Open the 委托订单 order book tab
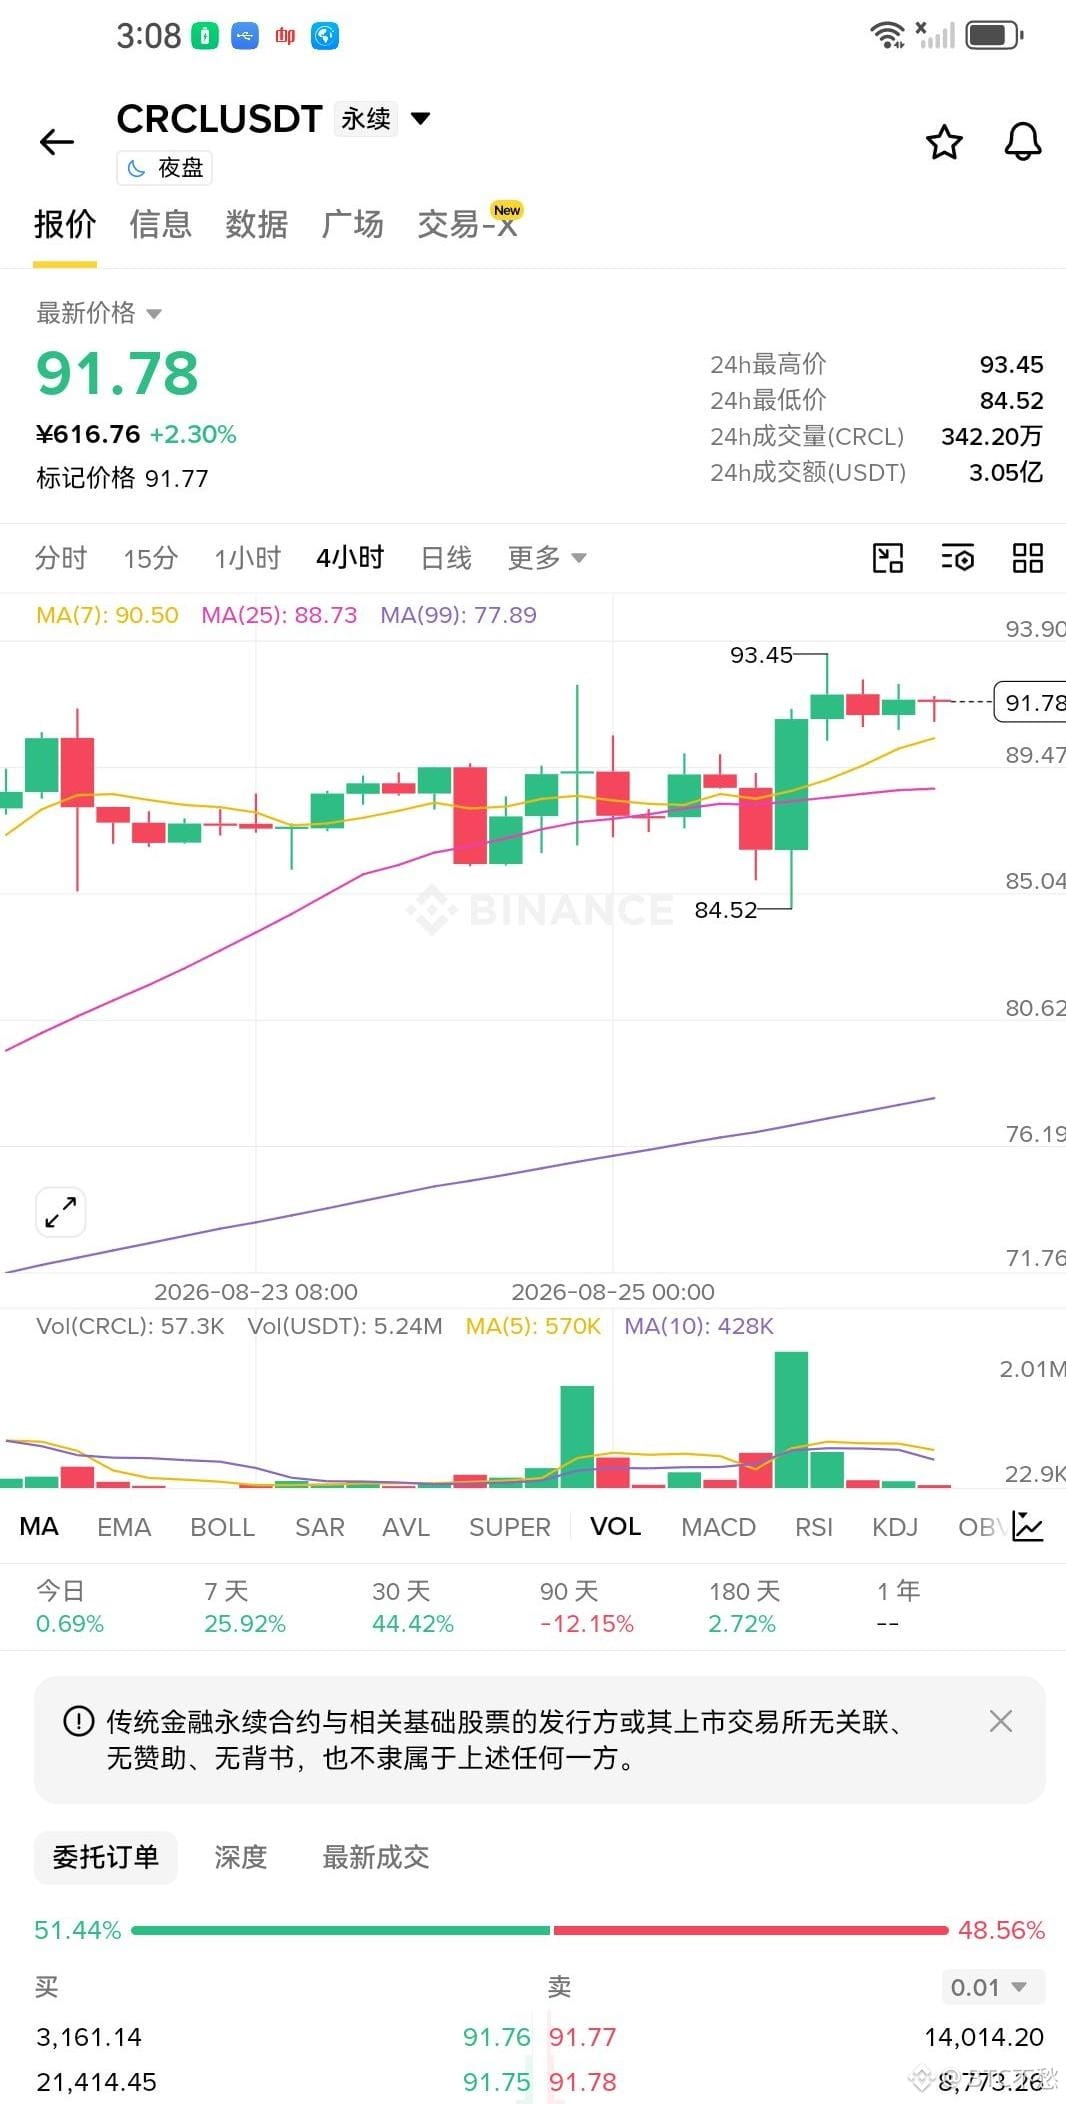 click(106, 1857)
